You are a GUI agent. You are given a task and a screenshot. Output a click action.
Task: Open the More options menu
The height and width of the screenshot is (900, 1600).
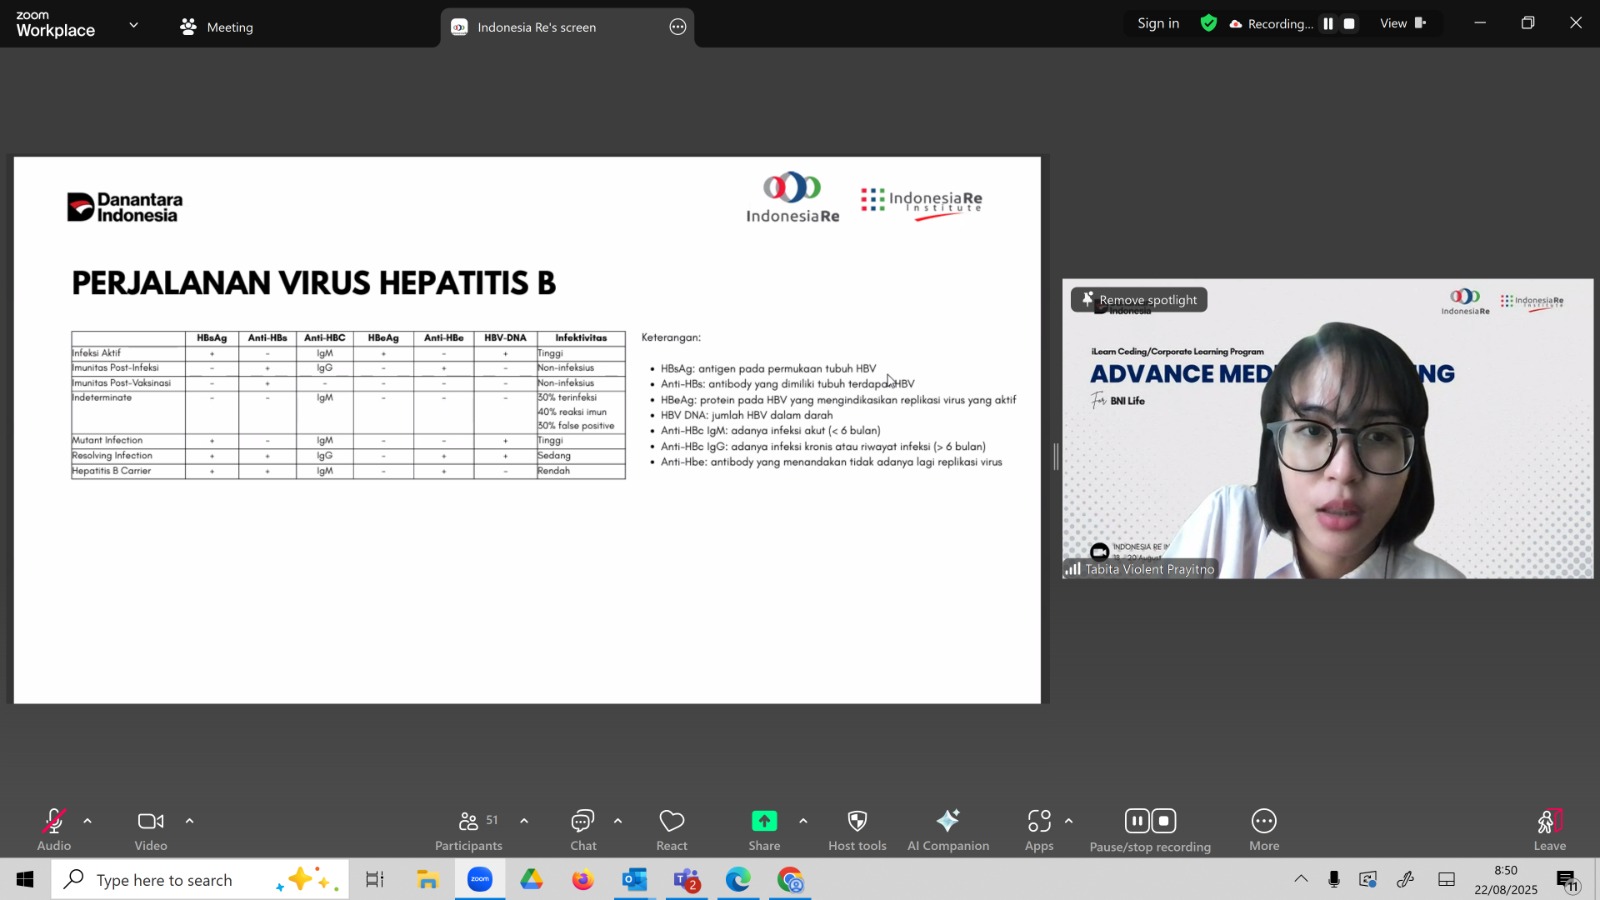click(x=1263, y=829)
